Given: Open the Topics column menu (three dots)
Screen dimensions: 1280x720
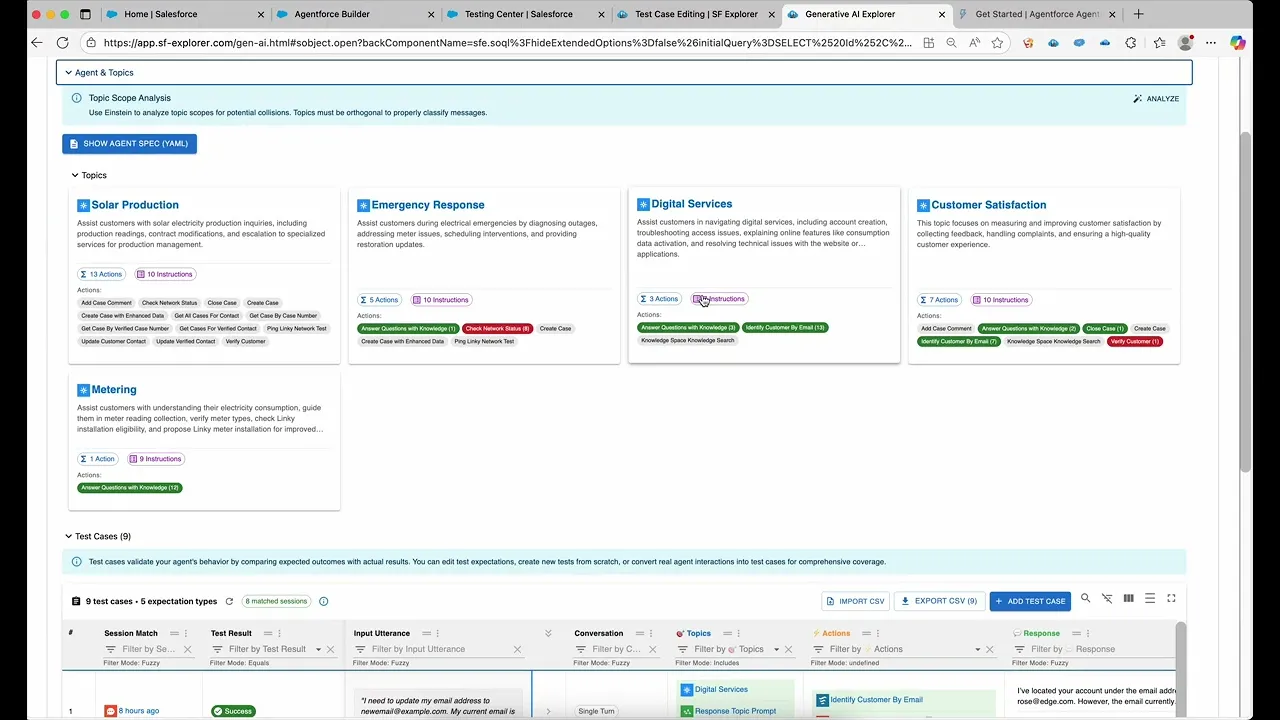Looking at the screenshot, I should [x=739, y=633].
